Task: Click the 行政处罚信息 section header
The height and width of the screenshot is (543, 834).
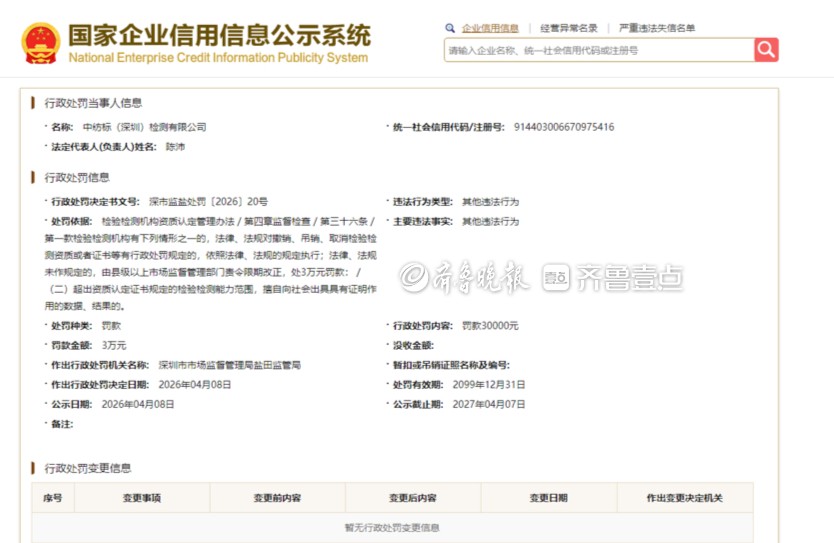Action: tap(77, 178)
